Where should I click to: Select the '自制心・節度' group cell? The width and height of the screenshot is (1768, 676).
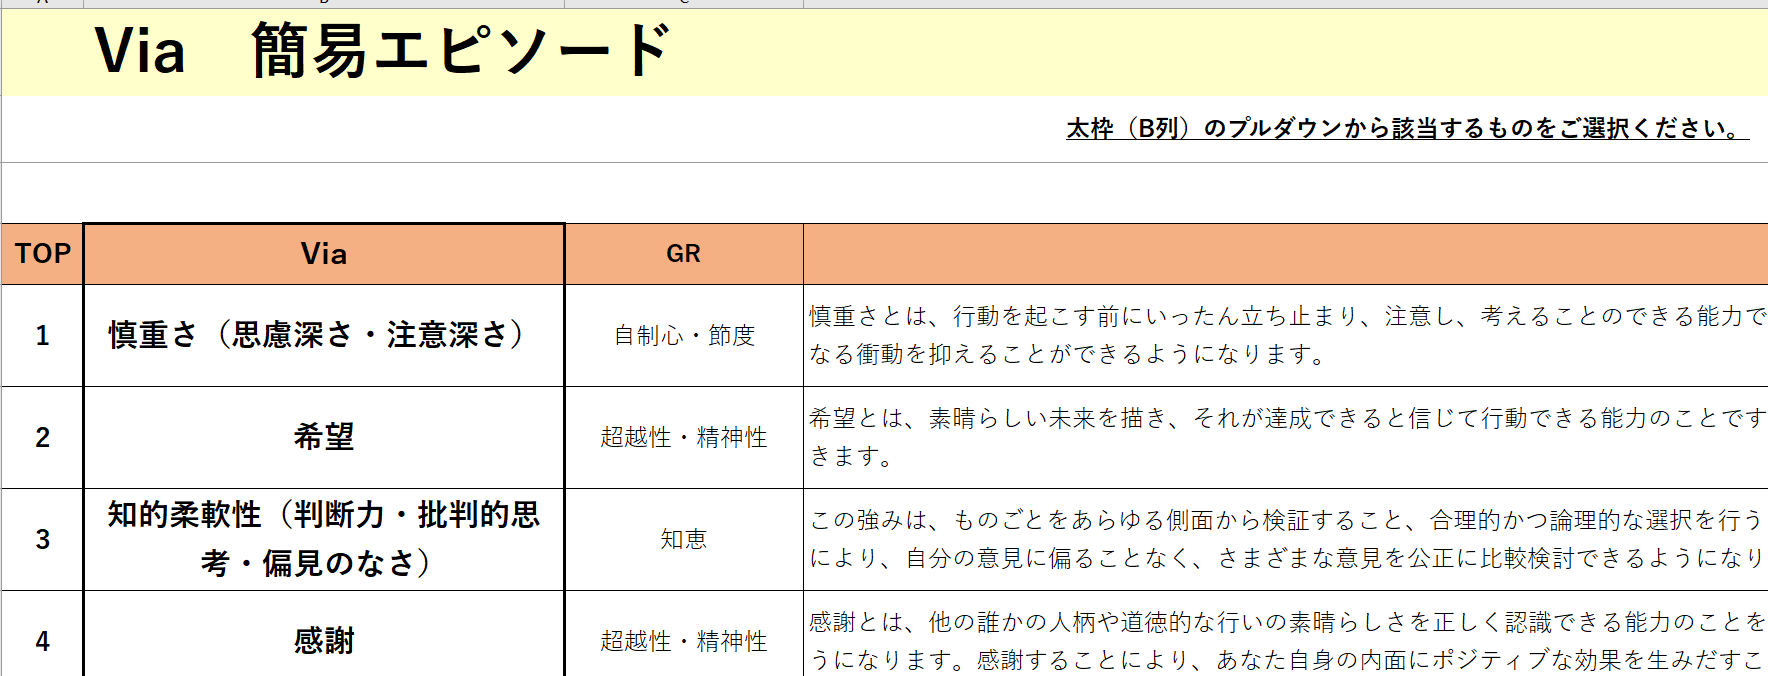tap(684, 336)
